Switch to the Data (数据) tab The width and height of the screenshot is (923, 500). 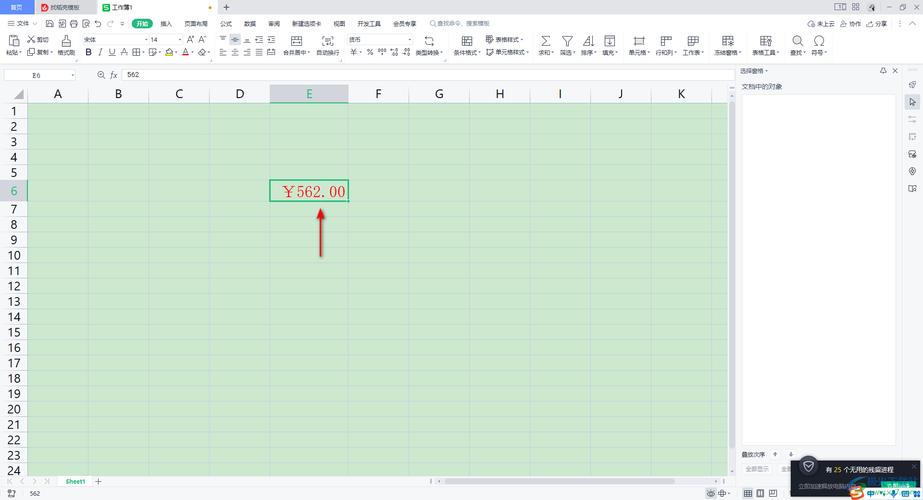coord(250,24)
